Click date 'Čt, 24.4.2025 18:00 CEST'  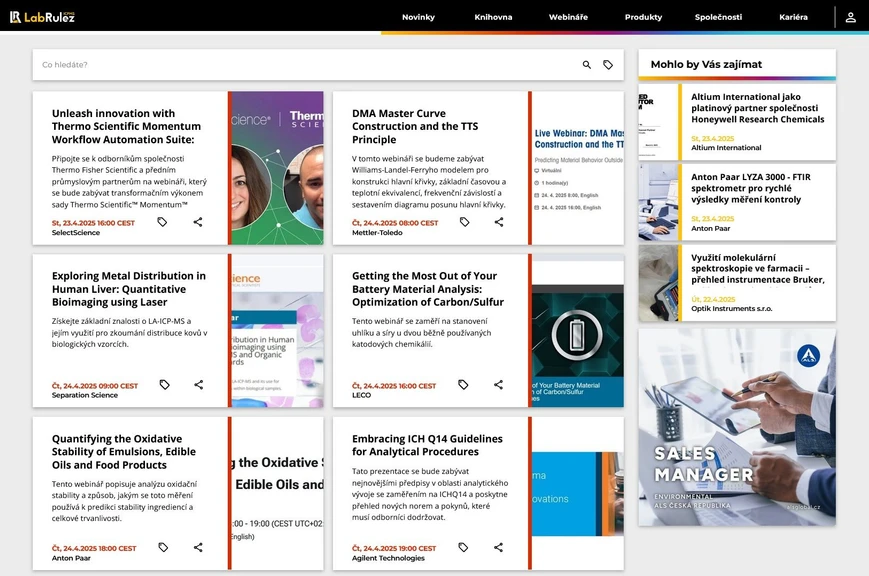point(94,548)
